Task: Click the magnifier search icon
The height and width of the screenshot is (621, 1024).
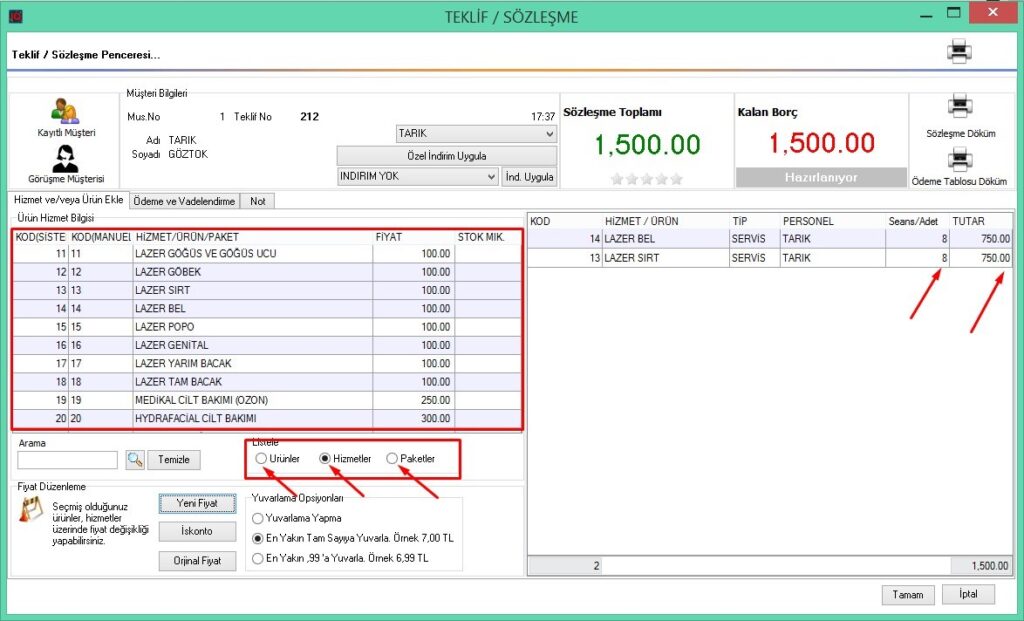Action: point(135,460)
